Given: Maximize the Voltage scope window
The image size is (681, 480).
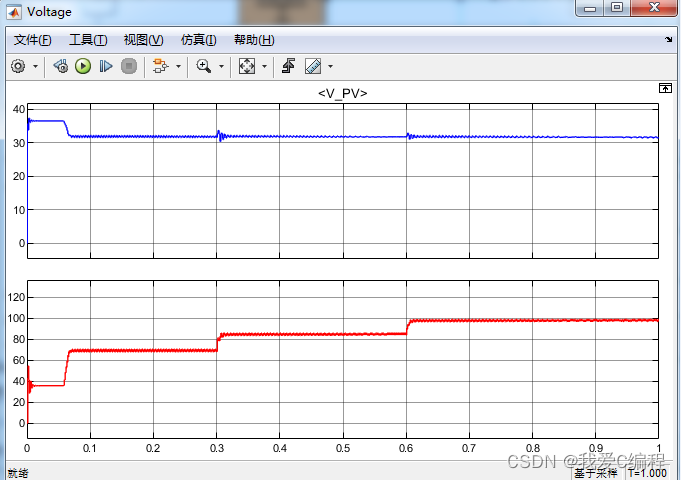Looking at the screenshot, I should point(617,8).
